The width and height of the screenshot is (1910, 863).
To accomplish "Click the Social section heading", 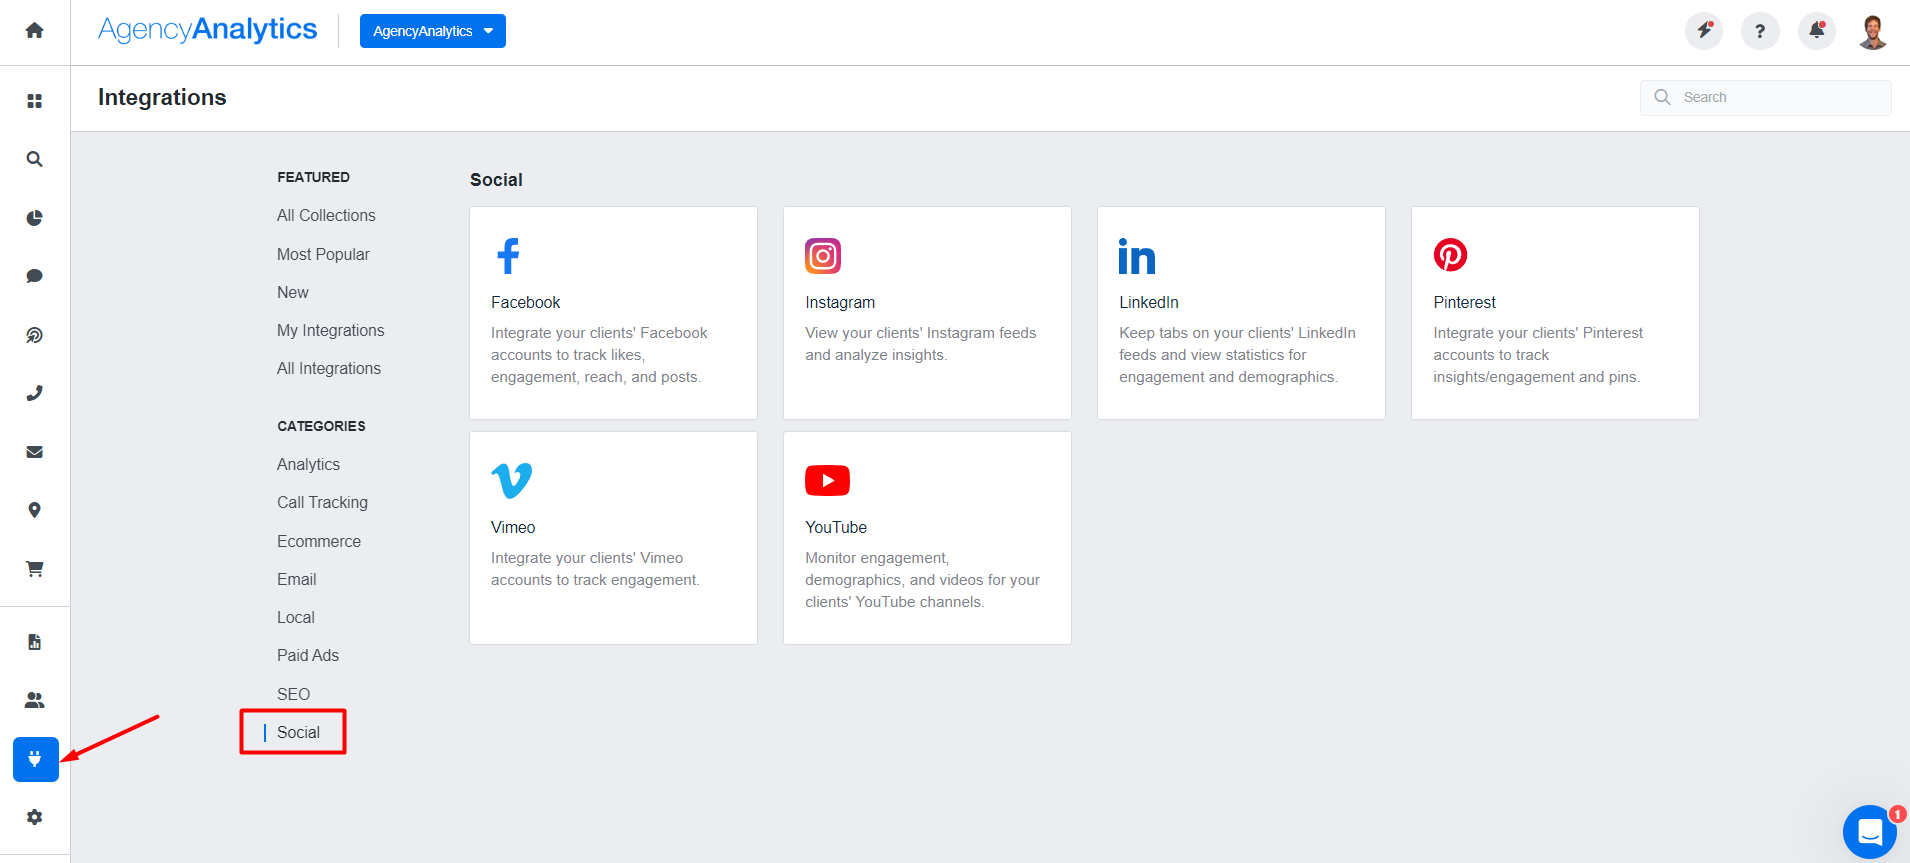I will click(496, 180).
